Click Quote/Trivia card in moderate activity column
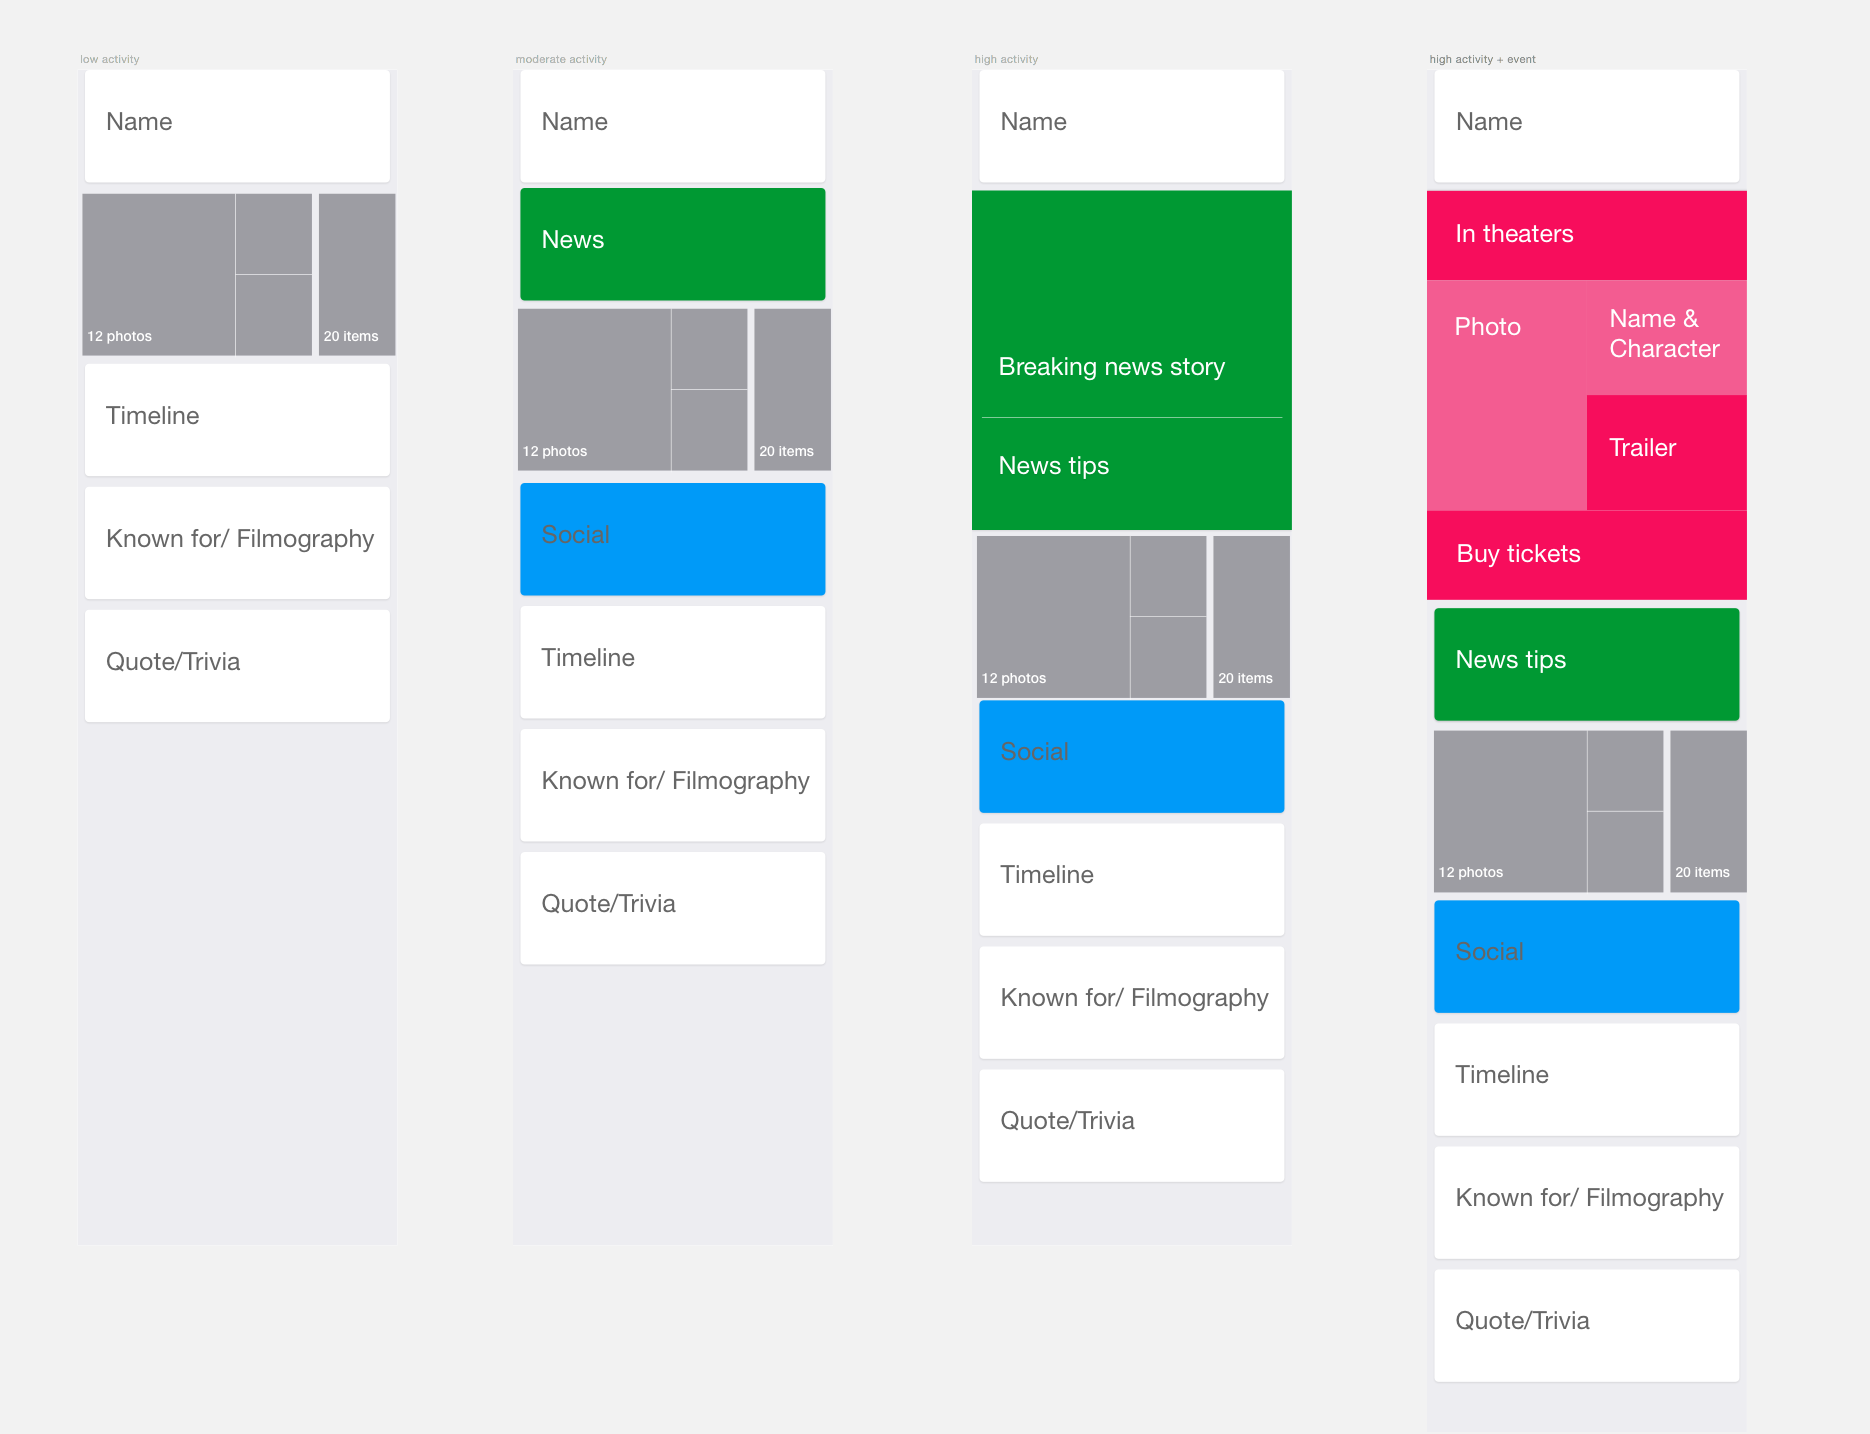The width and height of the screenshot is (1870, 1434). [673, 908]
